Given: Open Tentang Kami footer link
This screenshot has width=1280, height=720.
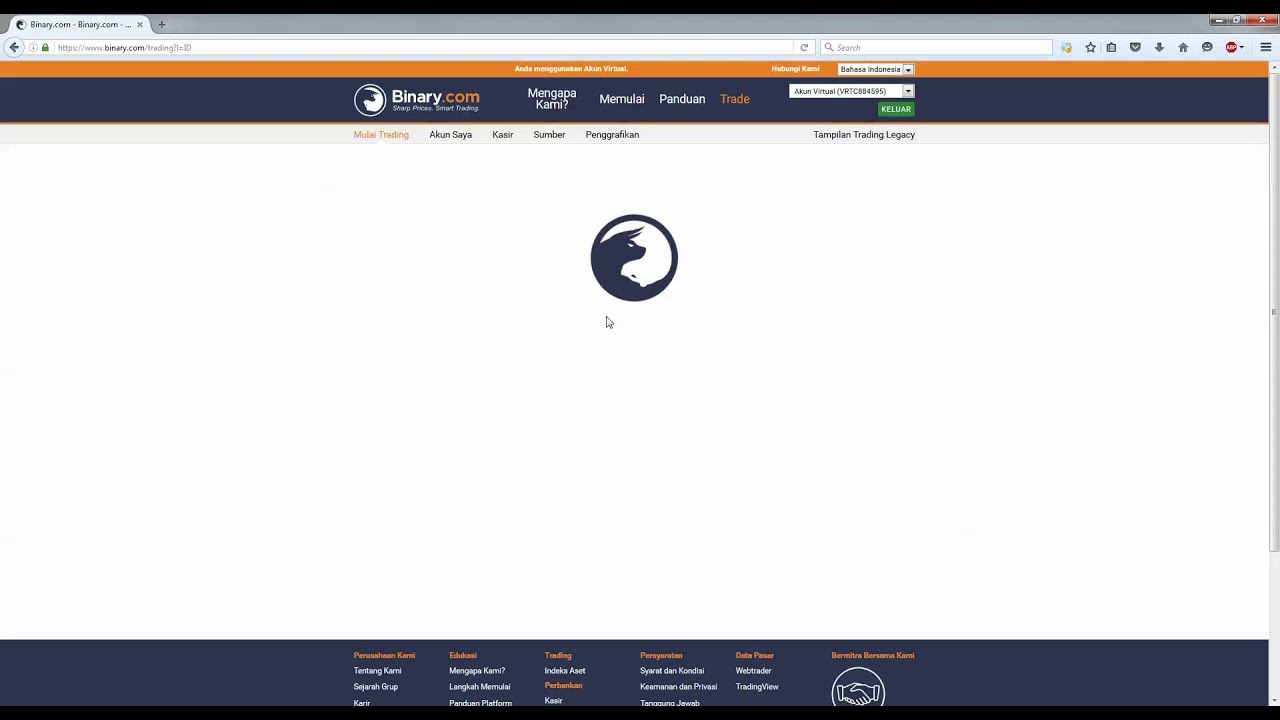Looking at the screenshot, I should click(377, 671).
